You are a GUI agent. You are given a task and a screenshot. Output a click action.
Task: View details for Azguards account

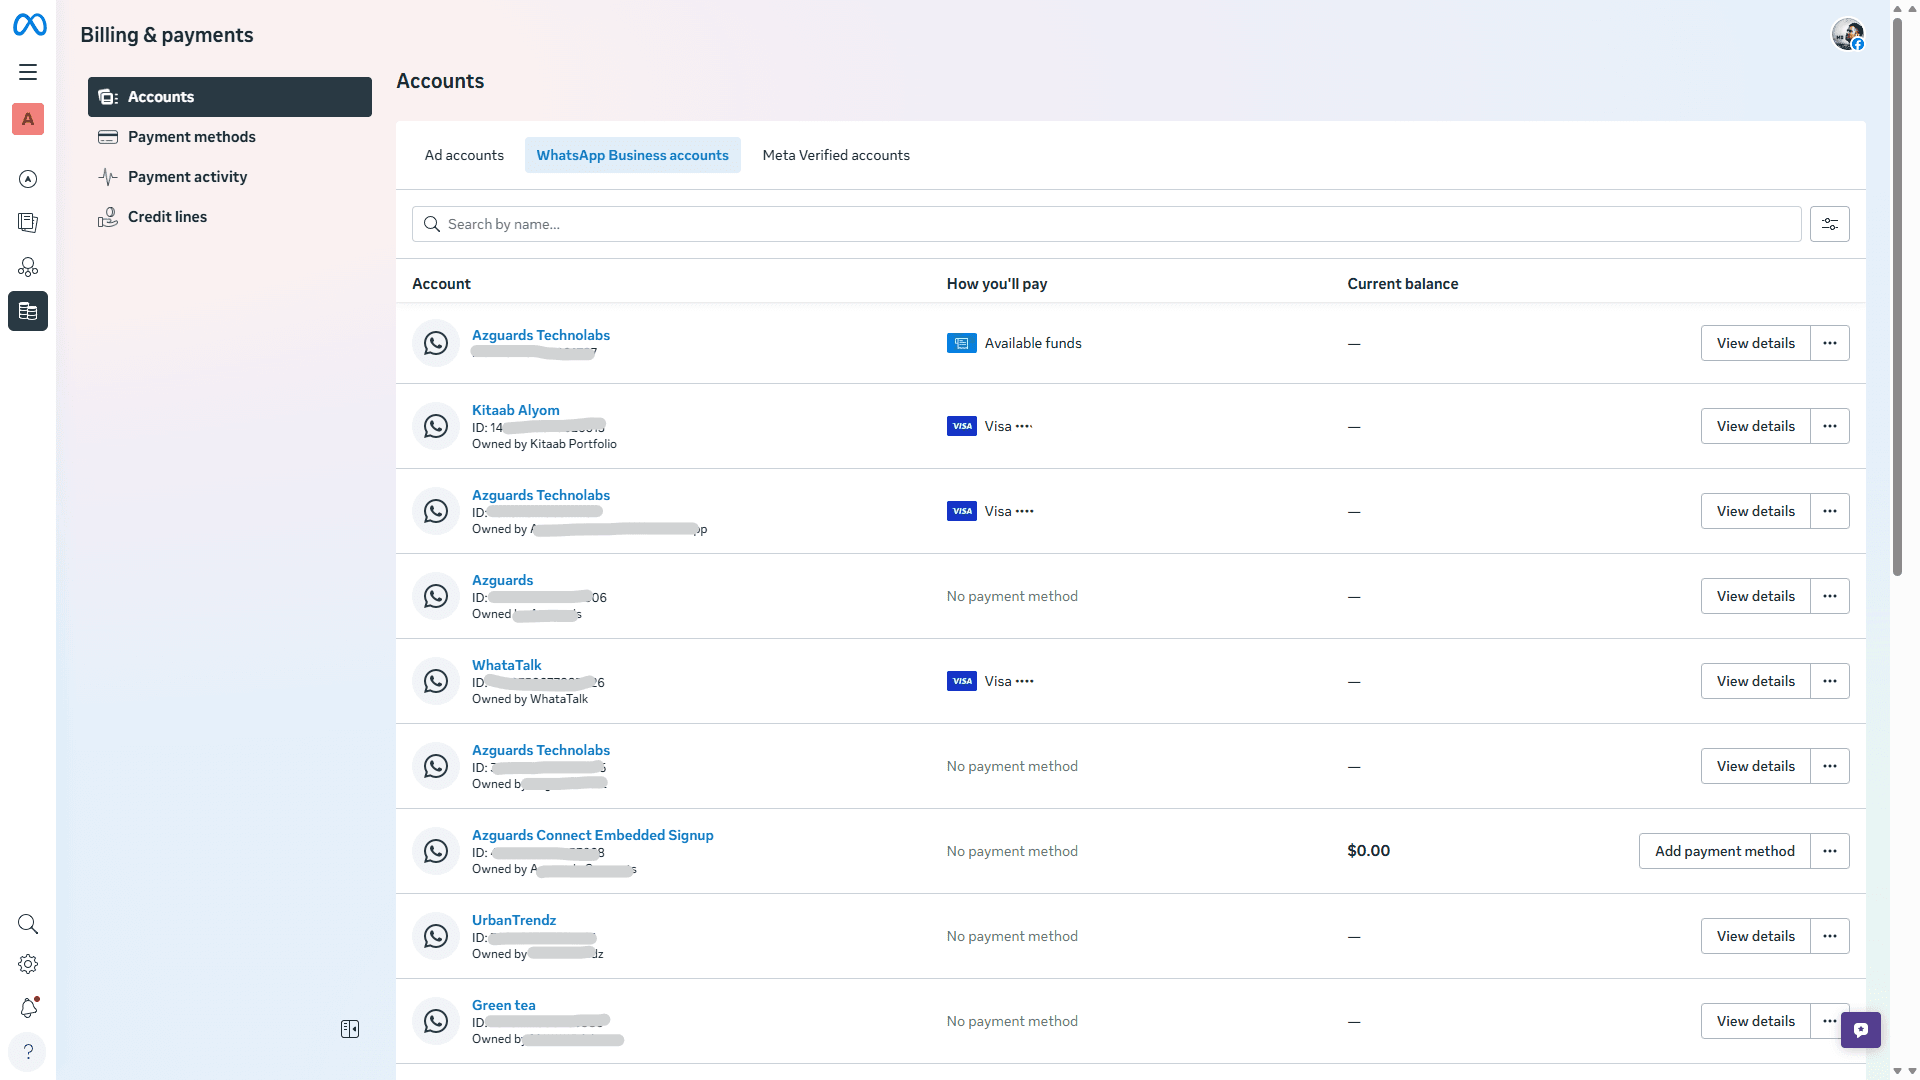pos(1755,596)
